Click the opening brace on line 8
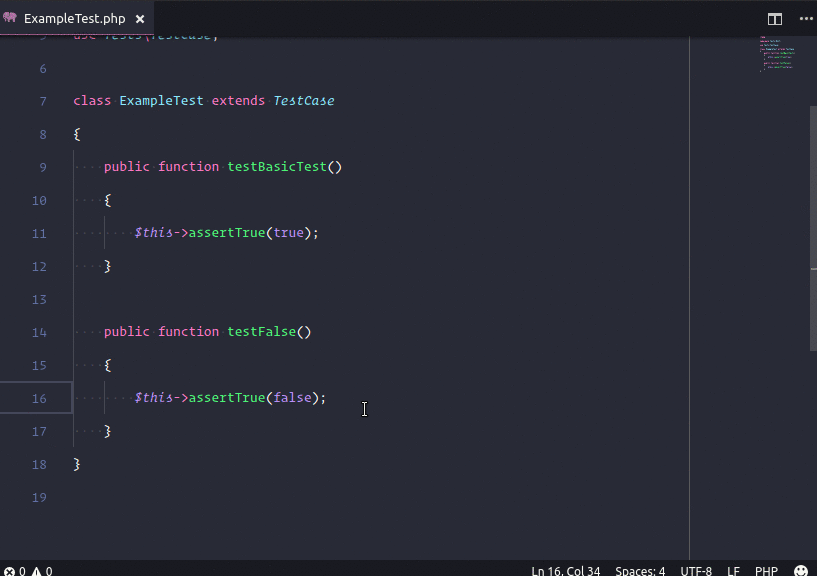 pos(77,134)
